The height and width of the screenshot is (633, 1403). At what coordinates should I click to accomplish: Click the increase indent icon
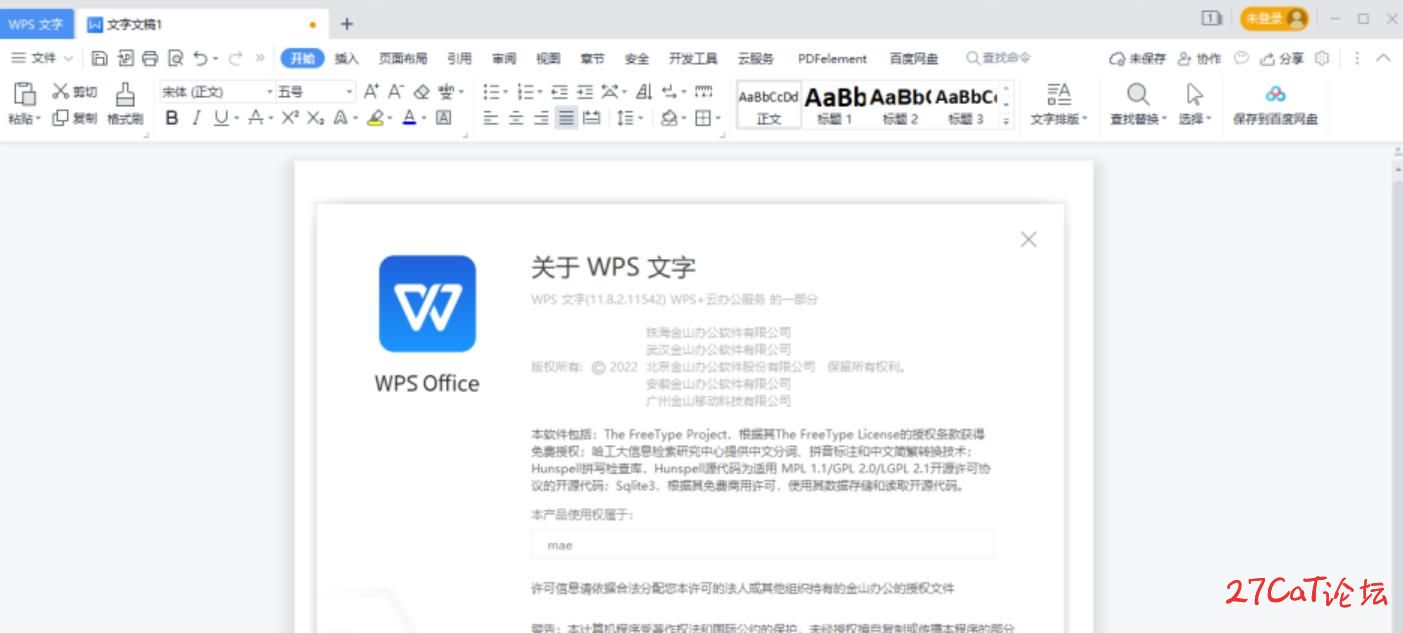point(585,91)
